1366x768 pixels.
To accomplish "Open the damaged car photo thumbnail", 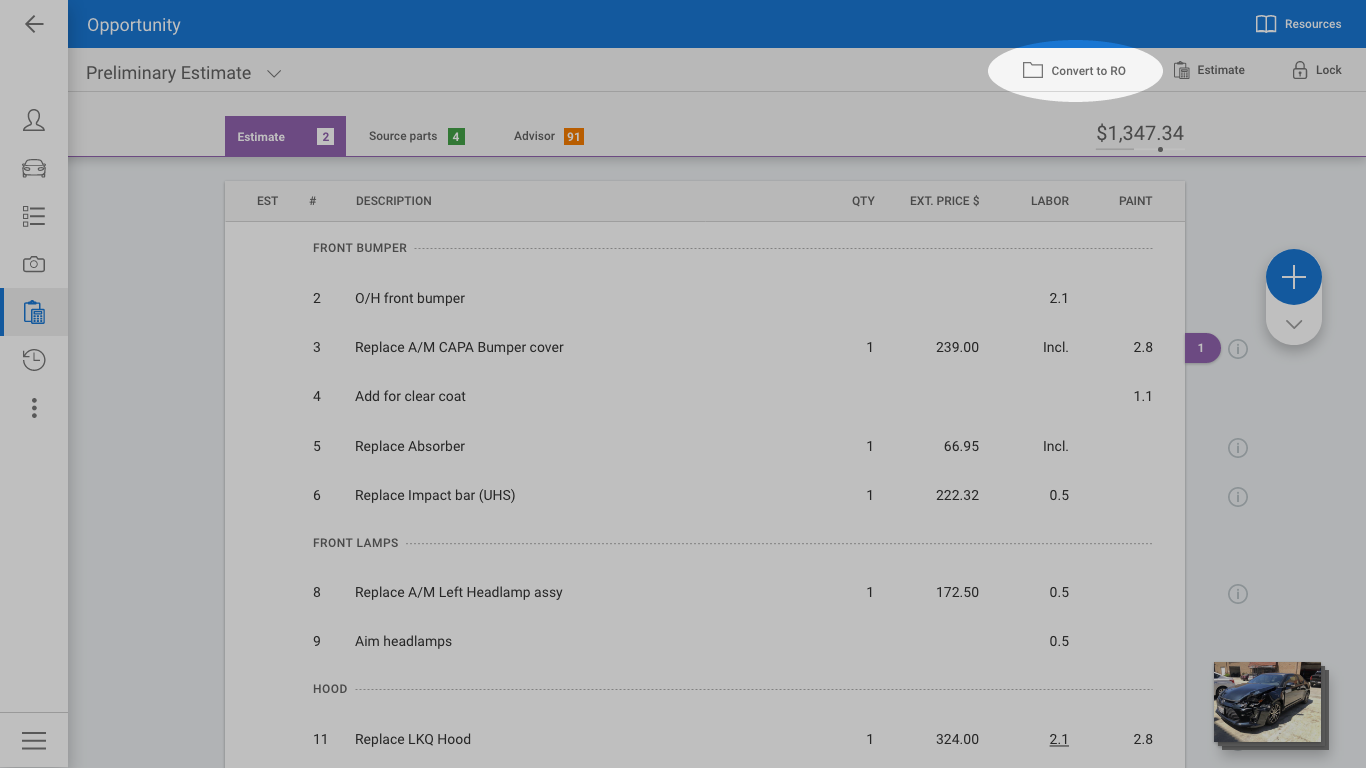I will point(1267,702).
